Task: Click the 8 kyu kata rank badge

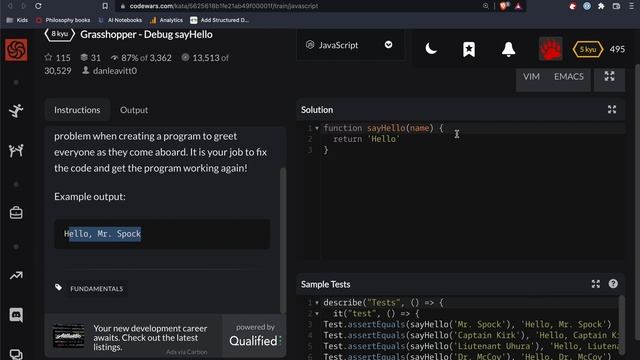Action: (60, 34)
